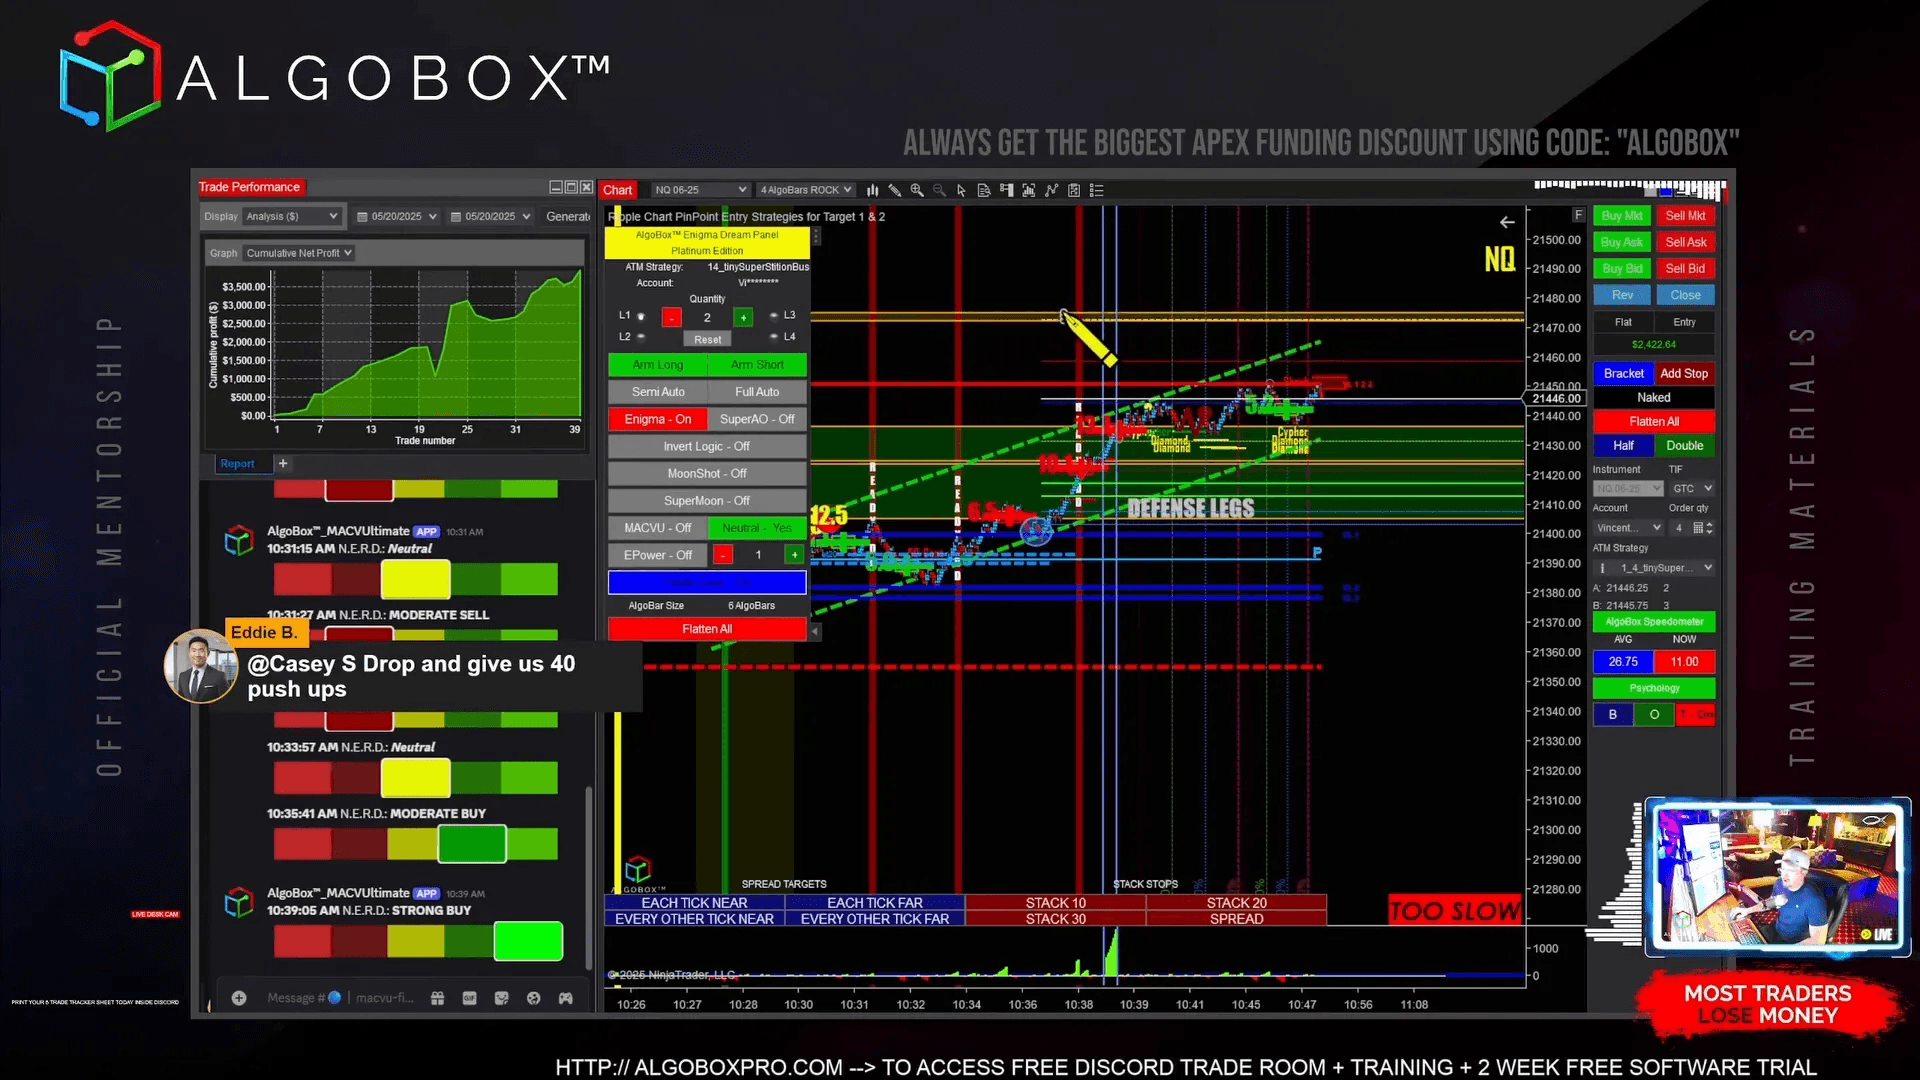Open the Display Analysis ($) dropdown

click(x=291, y=216)
